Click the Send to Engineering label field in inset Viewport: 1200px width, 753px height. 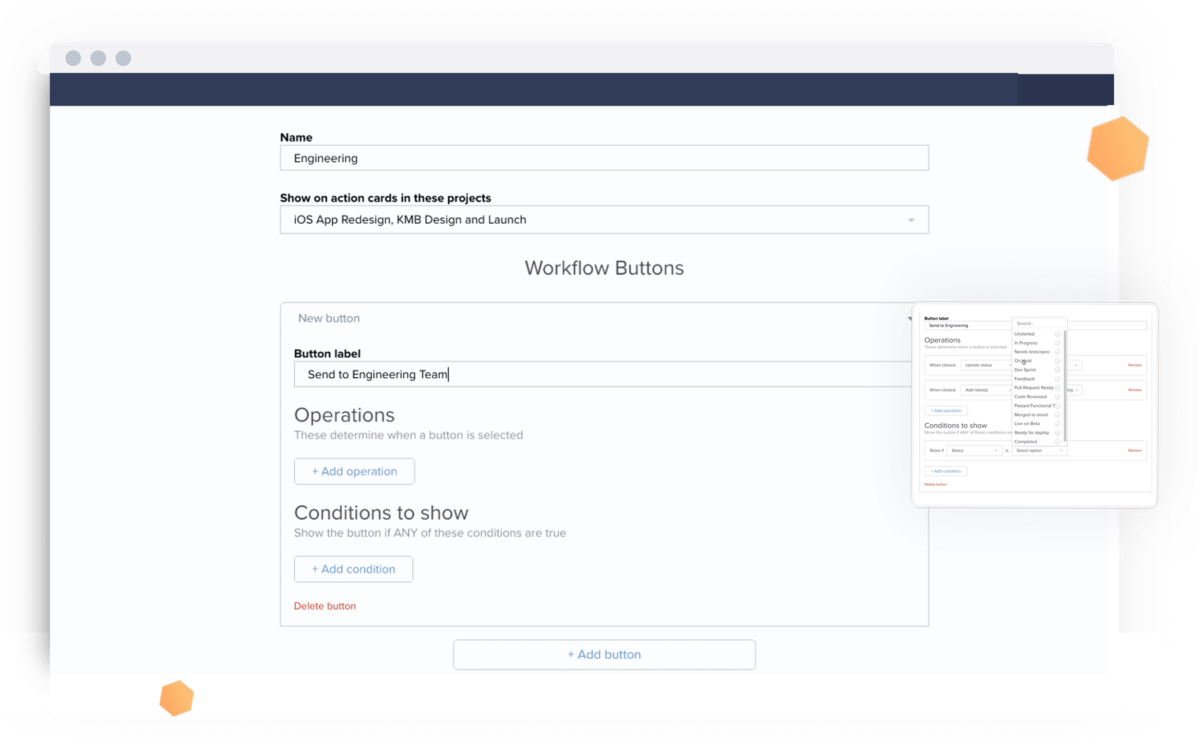pos(968,325)
